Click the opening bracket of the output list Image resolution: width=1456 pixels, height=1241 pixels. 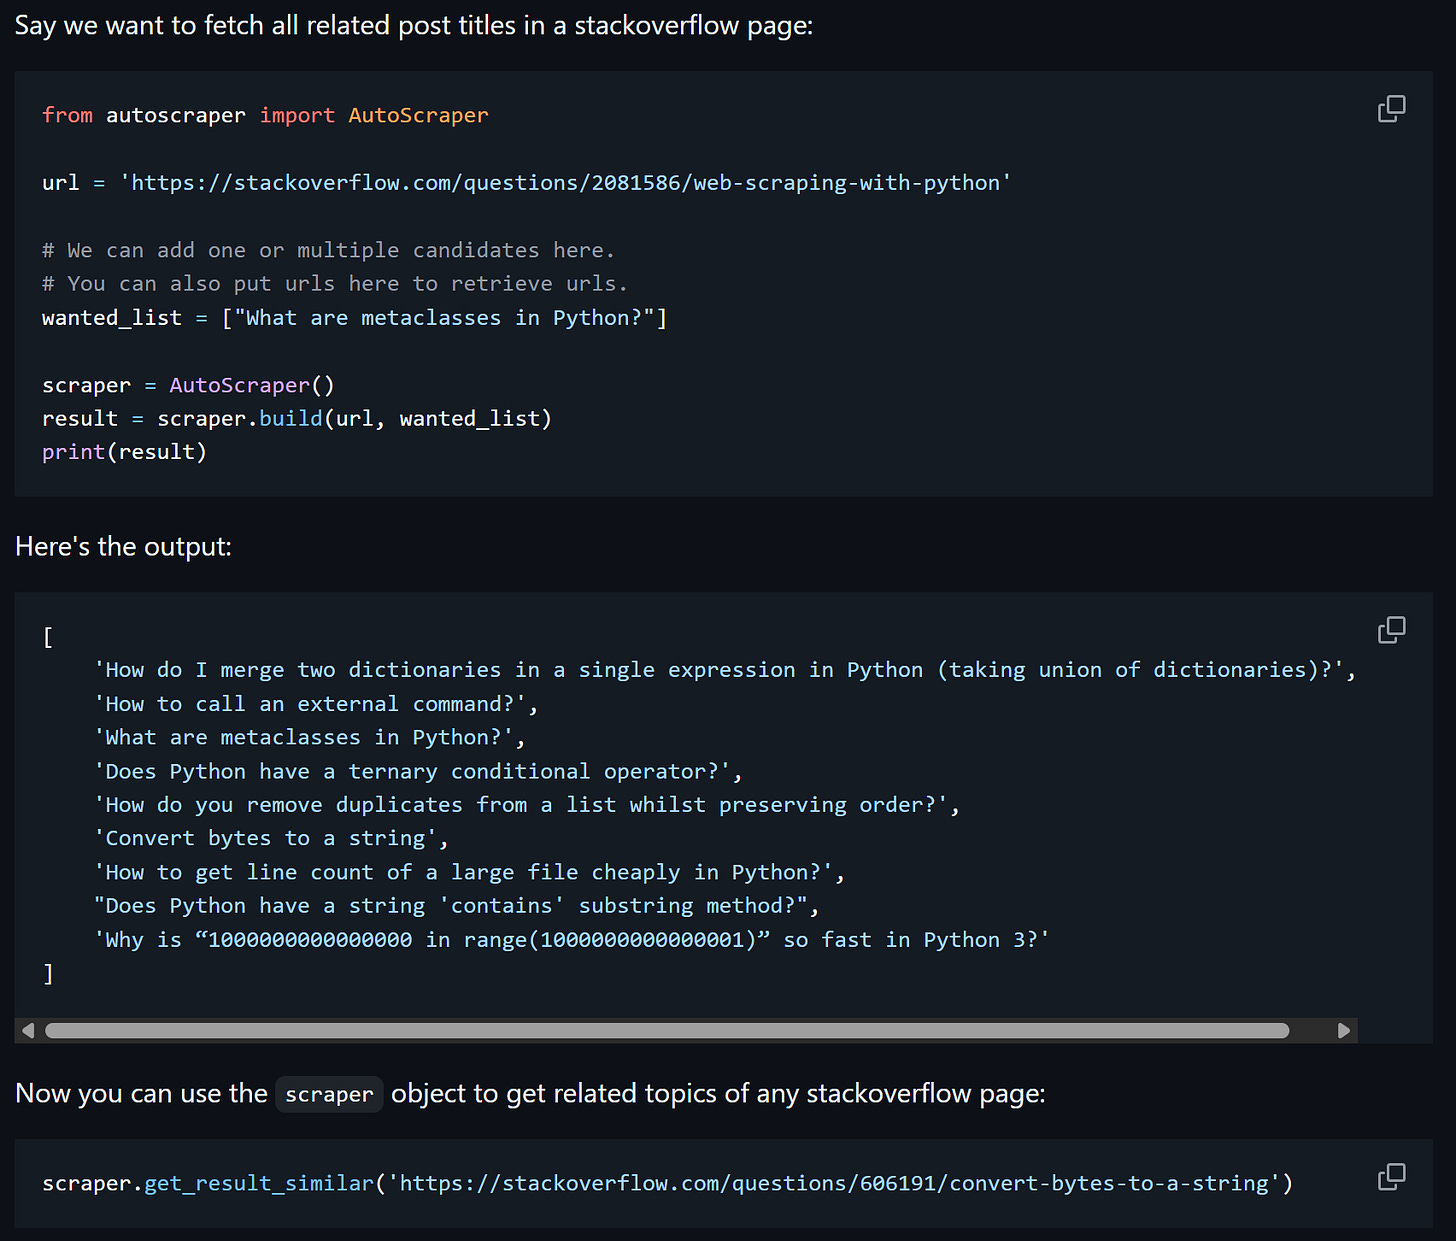(x=47, y=636)
